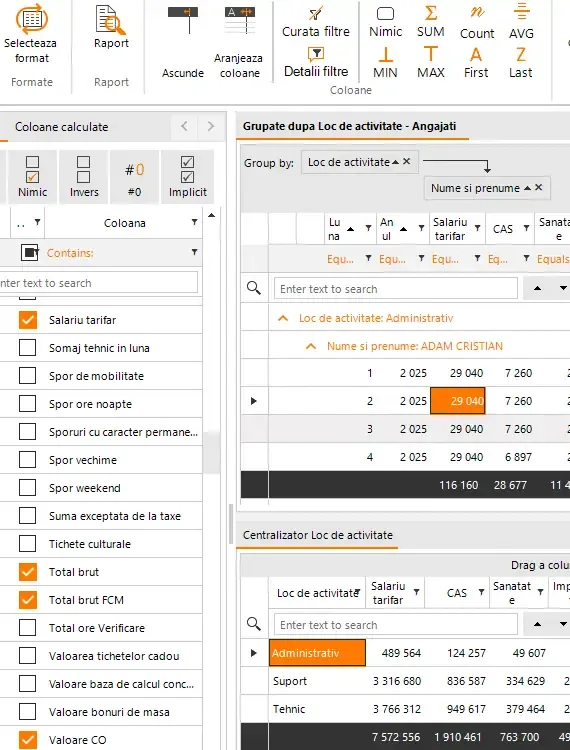
Task: Collapse the Nume si prenume: ADAM CRISTIAN group
Action: (x=311, y=346)
